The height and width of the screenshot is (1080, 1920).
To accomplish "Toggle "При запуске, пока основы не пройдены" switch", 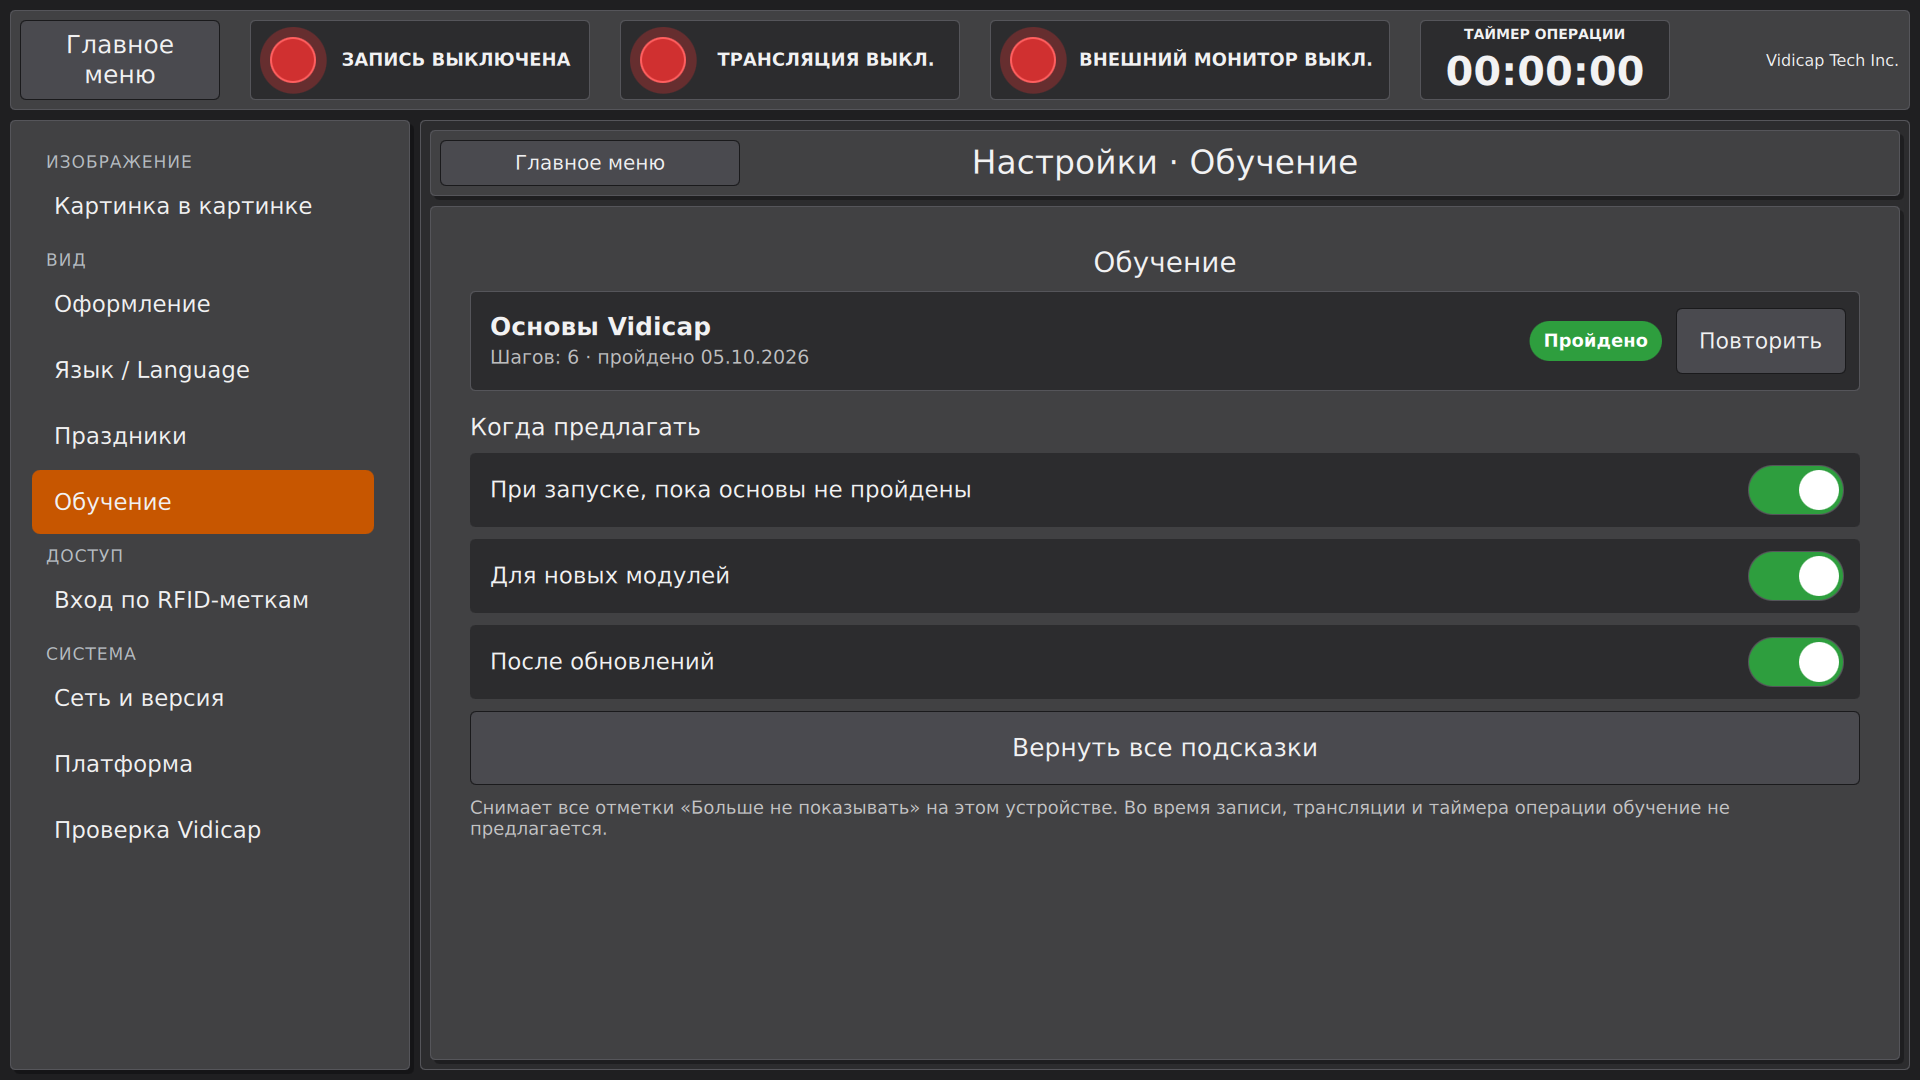I will click(x=1795, y=490).
